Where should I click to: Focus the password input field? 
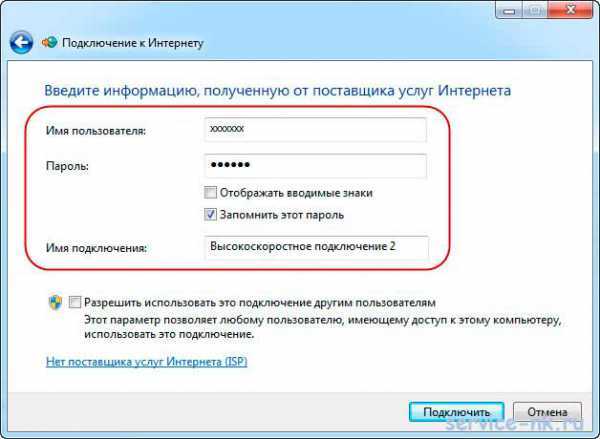coord(315,166)
